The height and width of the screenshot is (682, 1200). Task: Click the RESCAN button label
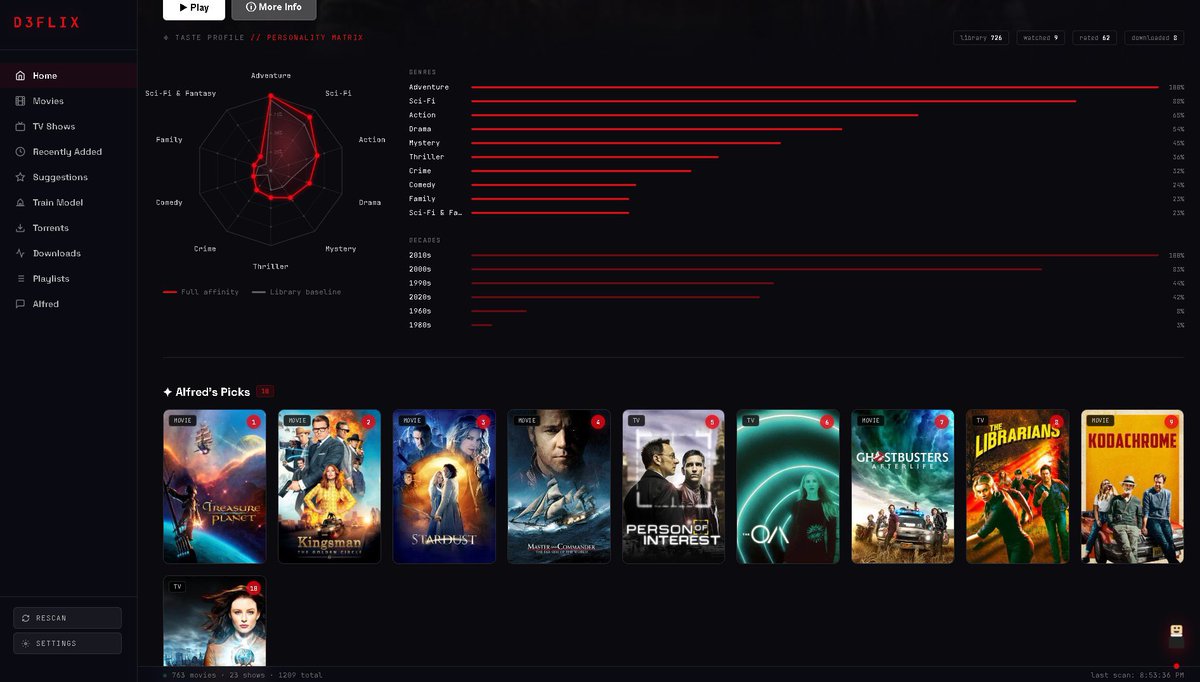point(51,618)
